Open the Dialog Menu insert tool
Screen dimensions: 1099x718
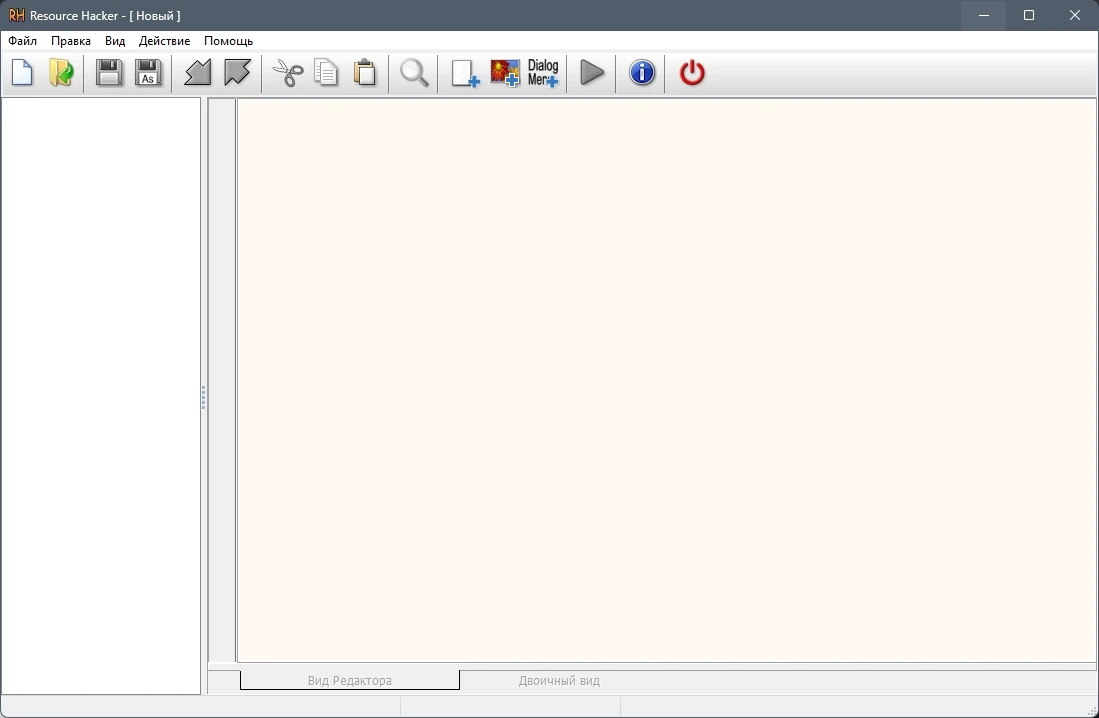coord(543,73)
